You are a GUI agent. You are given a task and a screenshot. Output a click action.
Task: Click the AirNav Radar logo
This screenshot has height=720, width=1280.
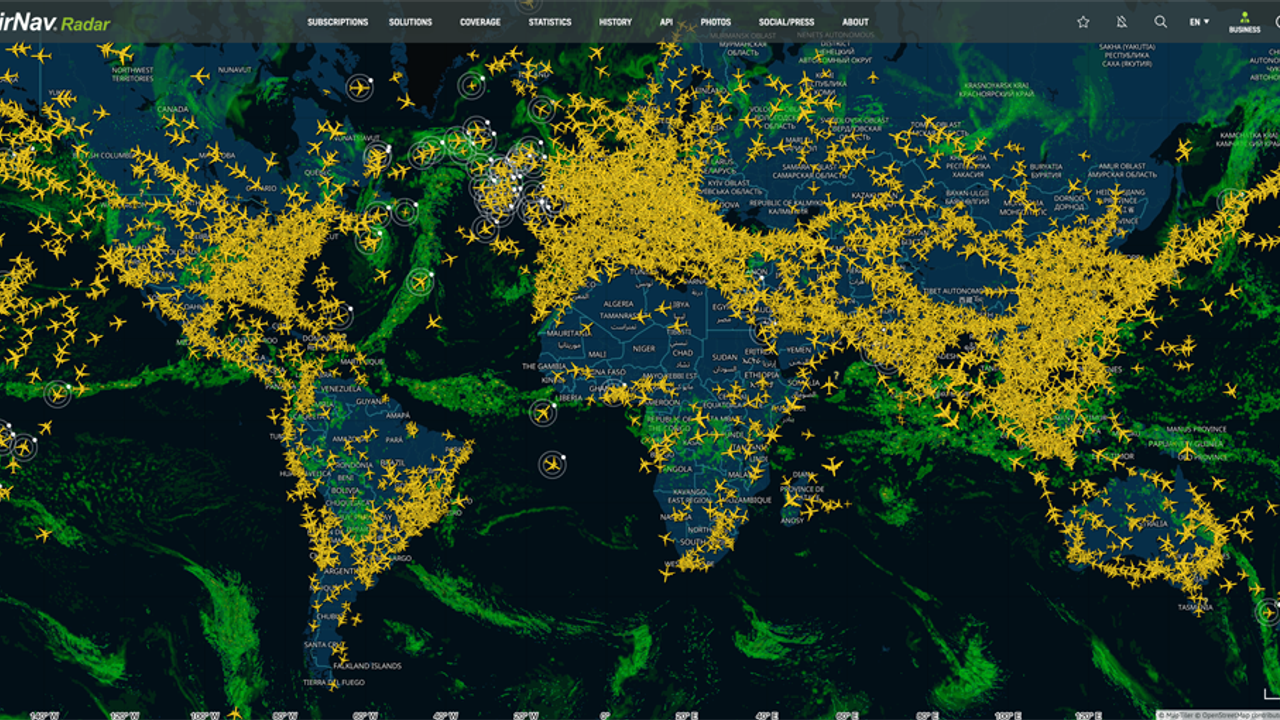[x=55, y=22]
